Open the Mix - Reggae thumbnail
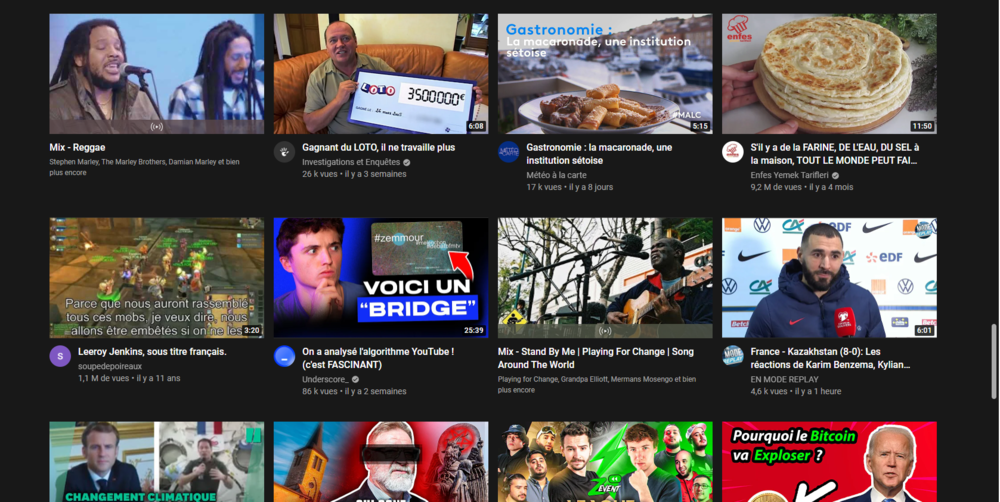Viewport: 1000px width, 502px height. [157, 74]
